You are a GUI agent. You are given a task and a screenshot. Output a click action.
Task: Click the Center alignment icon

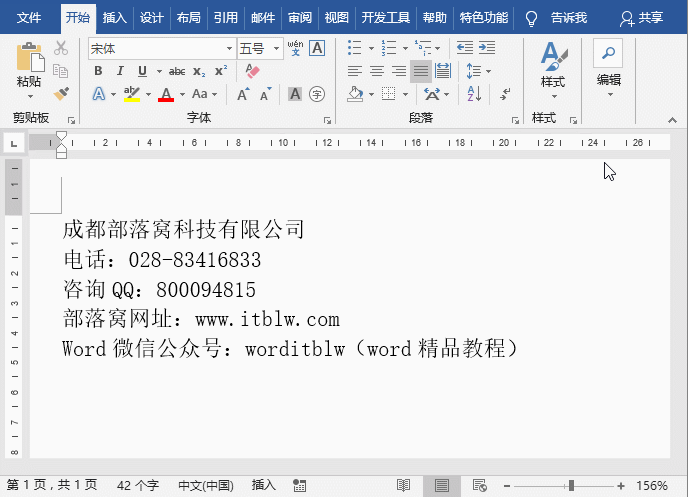pos(376,71)
